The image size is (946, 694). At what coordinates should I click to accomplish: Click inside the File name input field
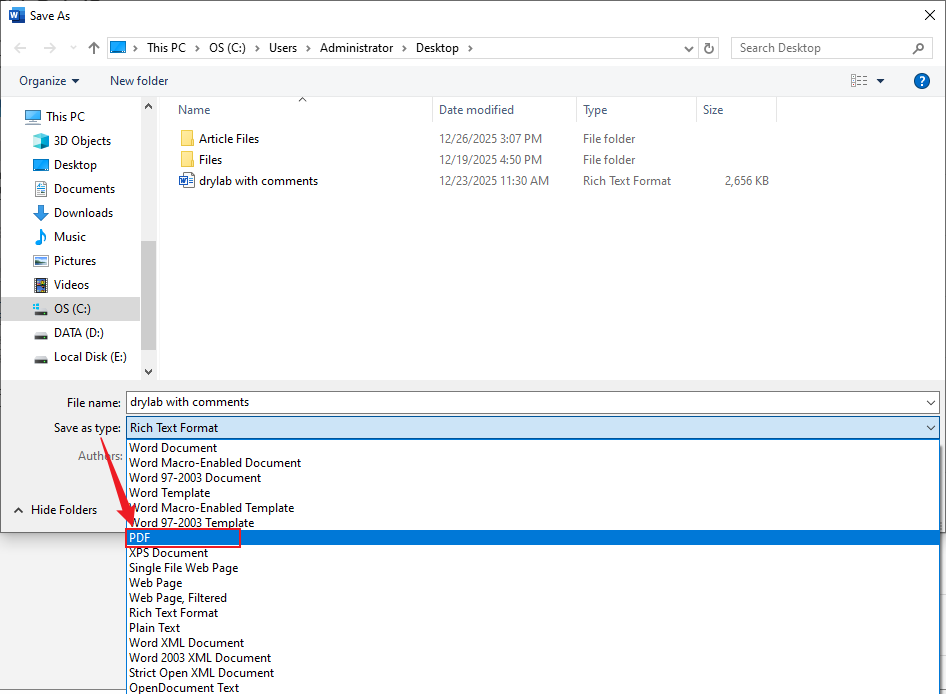pos(400,402)
